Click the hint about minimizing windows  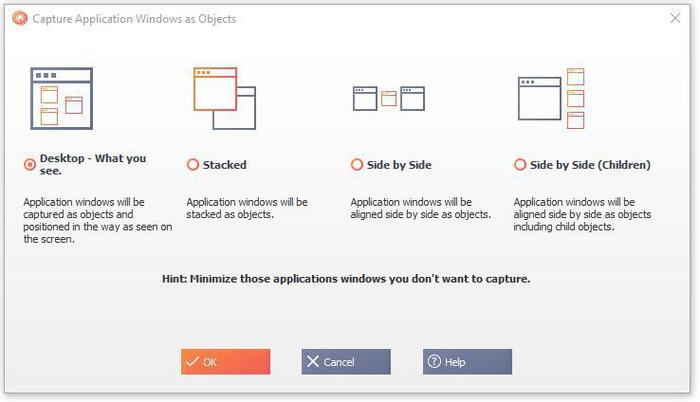pos(346,279)
